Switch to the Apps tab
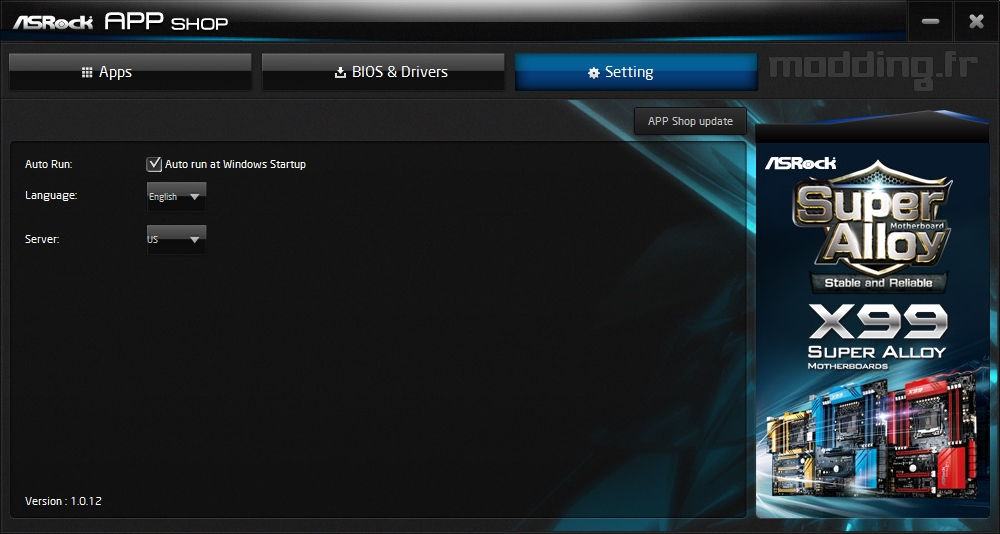This screenshot has height=534, width=1000. tap(130, 72)
